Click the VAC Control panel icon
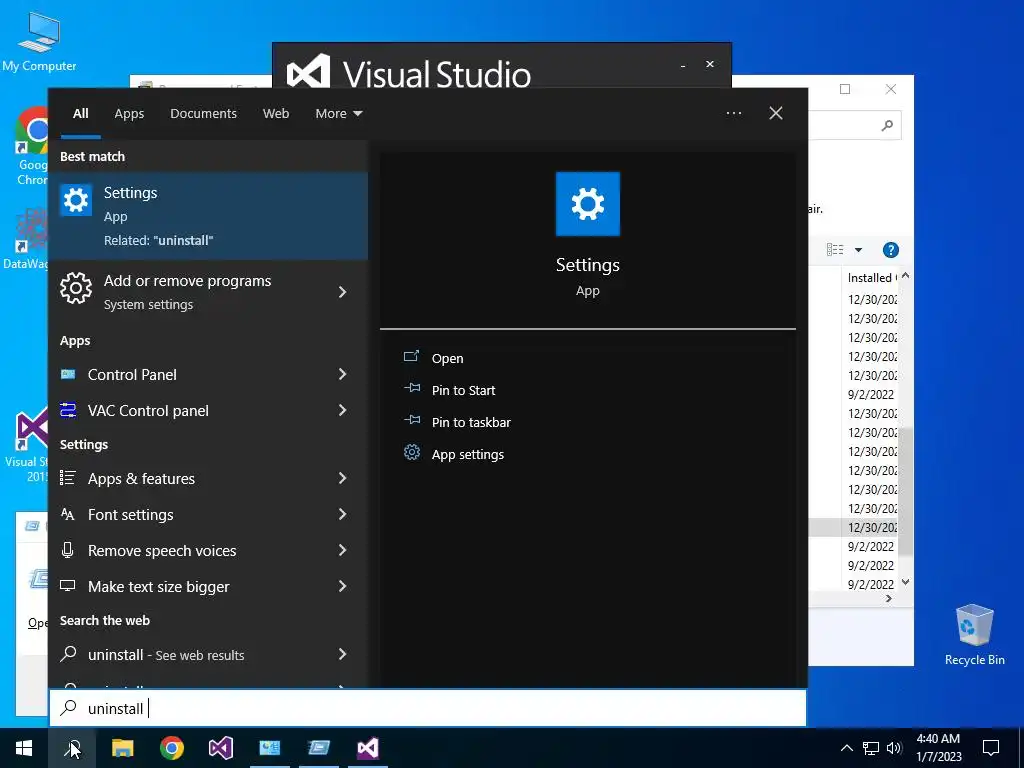The height and width of the screenshot is (768, 1024). [68, 410]
